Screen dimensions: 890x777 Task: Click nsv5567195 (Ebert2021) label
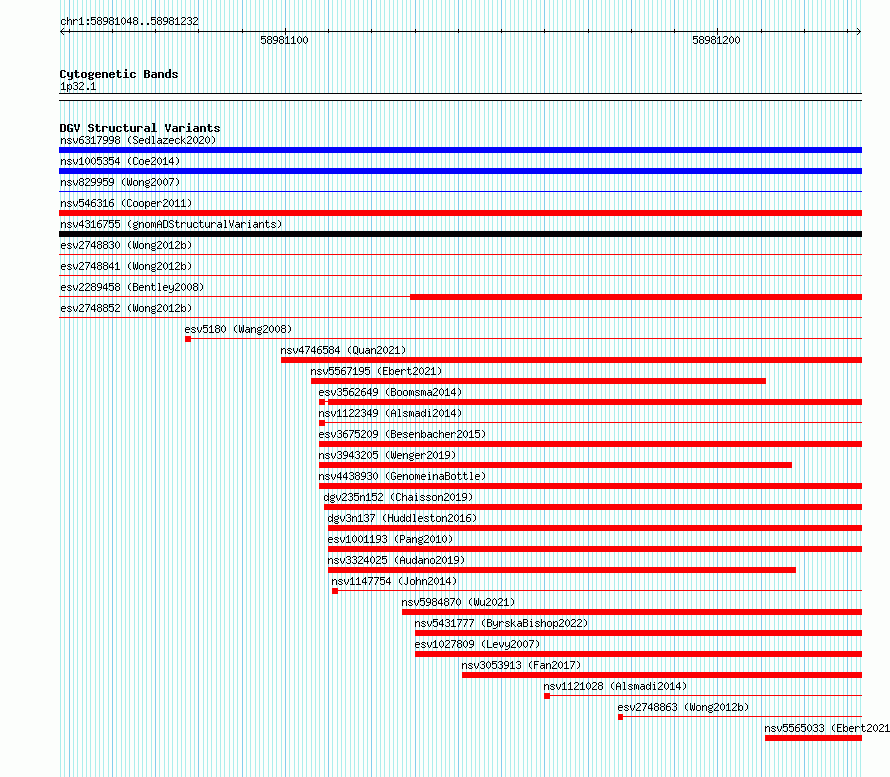click(376, 371)
